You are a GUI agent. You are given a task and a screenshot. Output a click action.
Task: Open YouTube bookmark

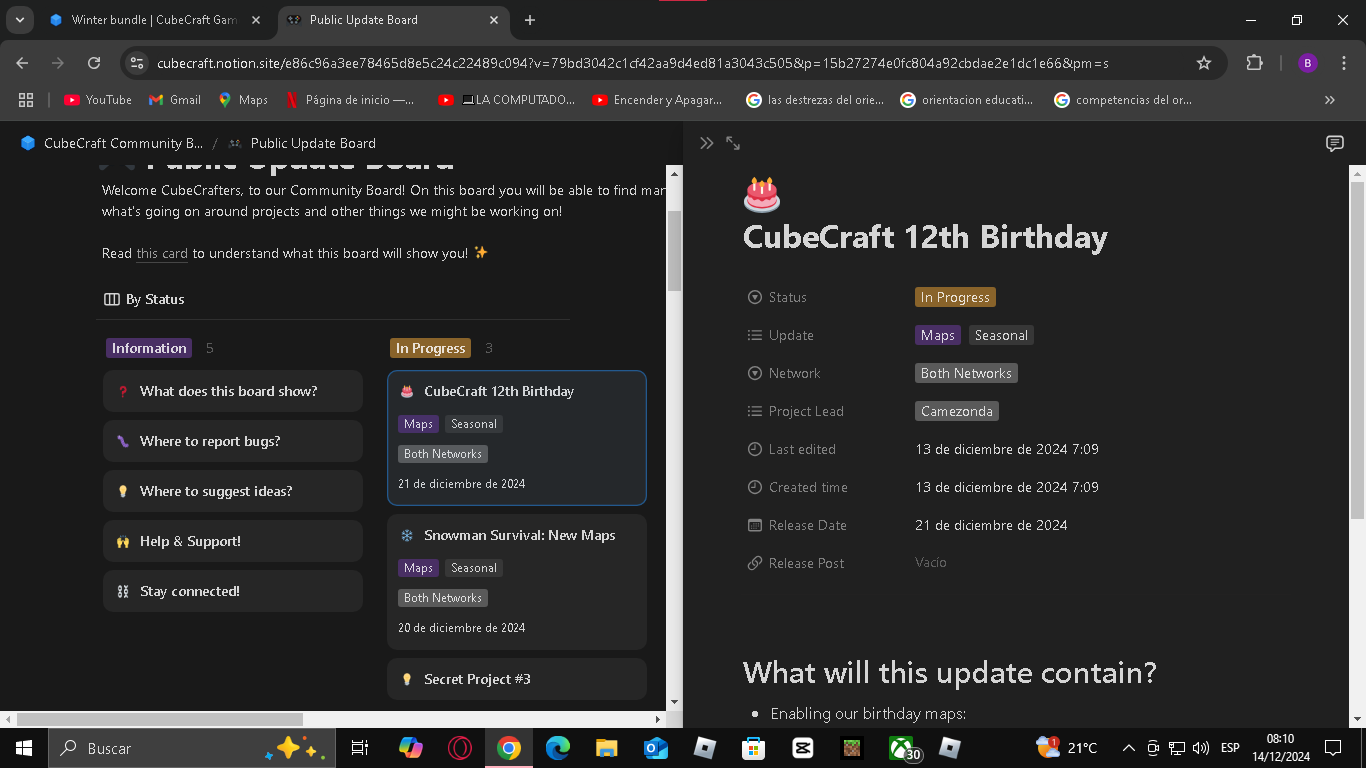pyautogui.click(x=98, y=100)
